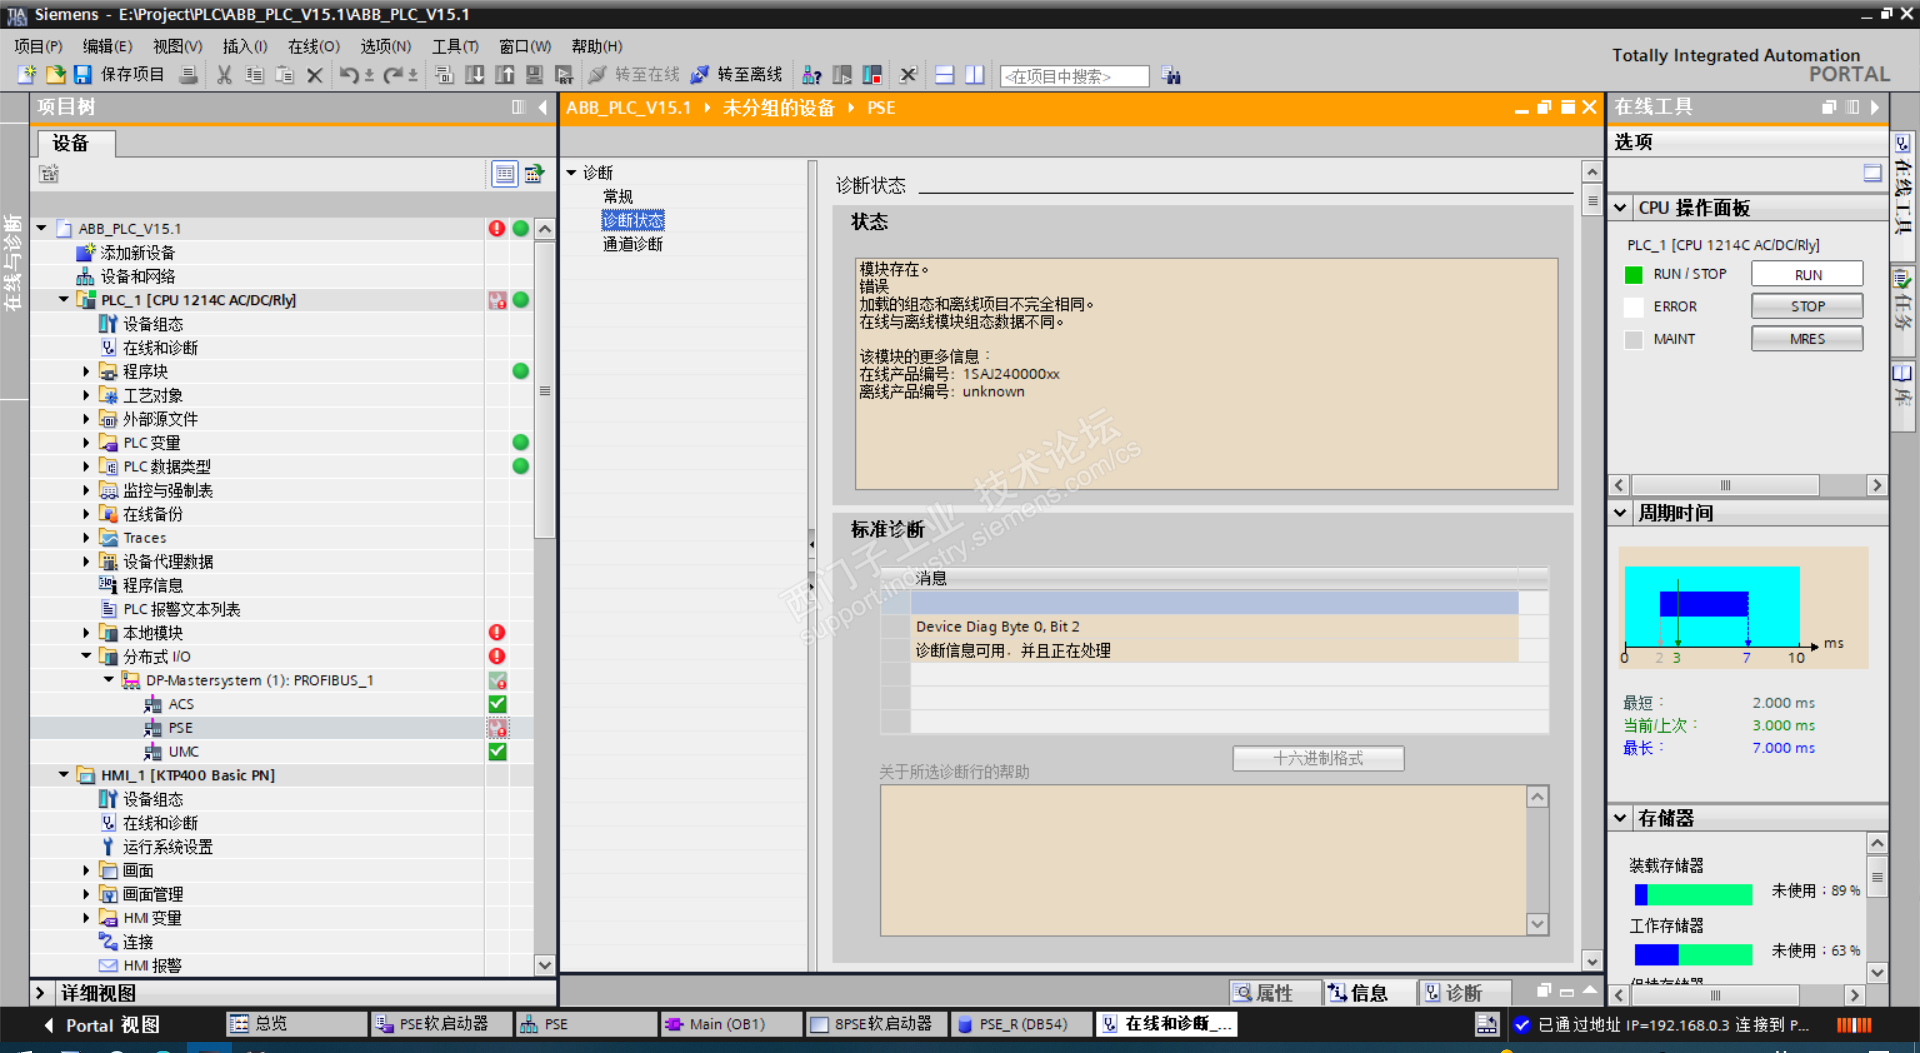Switch to the PSE_R (DB54) editor tab
The image size is (1920, 1053).
coord(1021,1024)
